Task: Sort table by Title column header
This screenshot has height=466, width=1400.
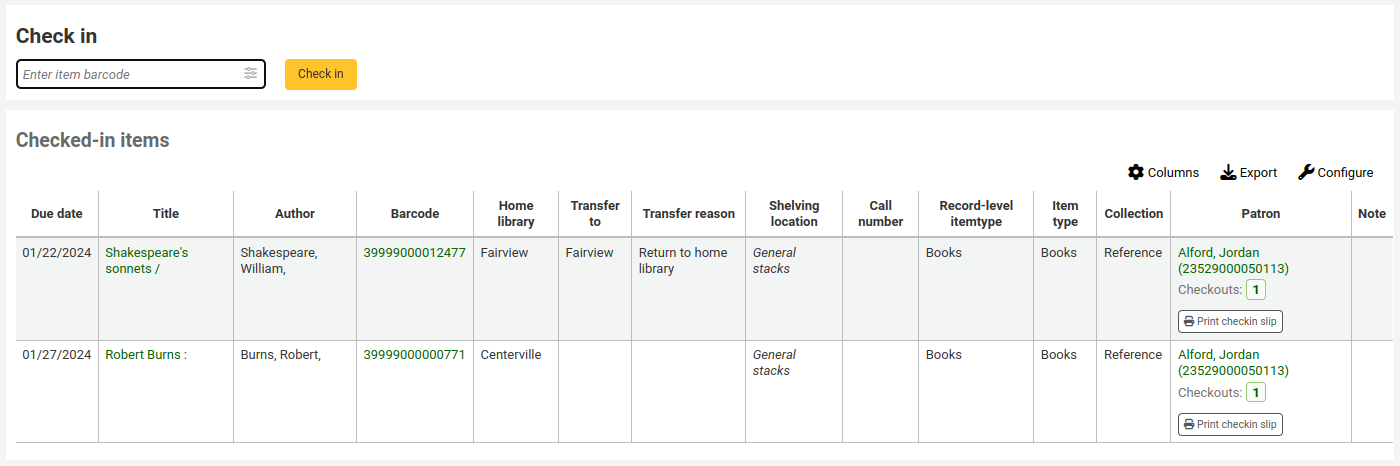Action: 166,214
